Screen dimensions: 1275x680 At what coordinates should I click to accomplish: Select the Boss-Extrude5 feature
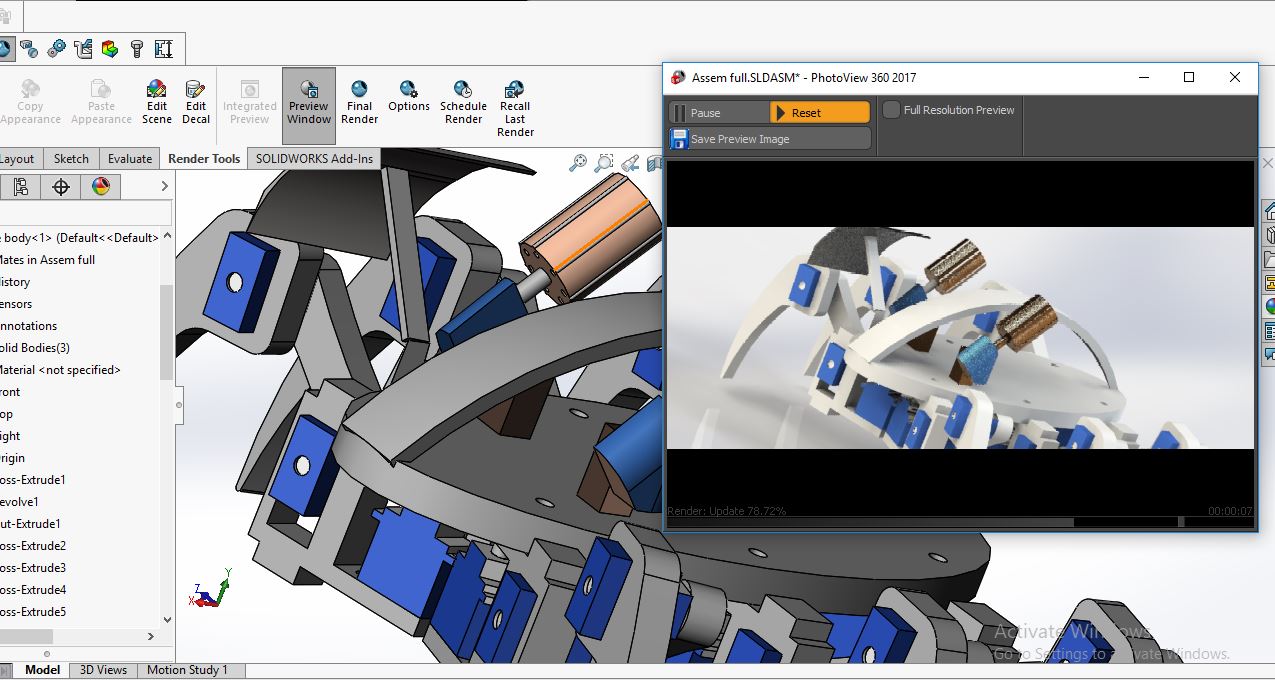pyautogui.click(x=33, y=612)
